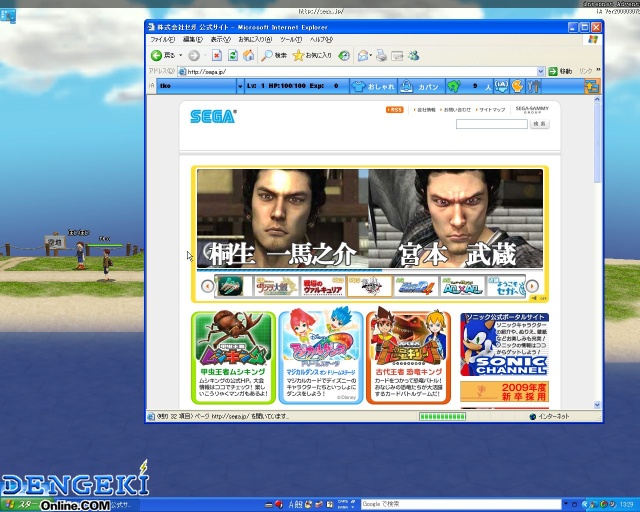Open the サイトマップ link

click(x=491, y=110)
